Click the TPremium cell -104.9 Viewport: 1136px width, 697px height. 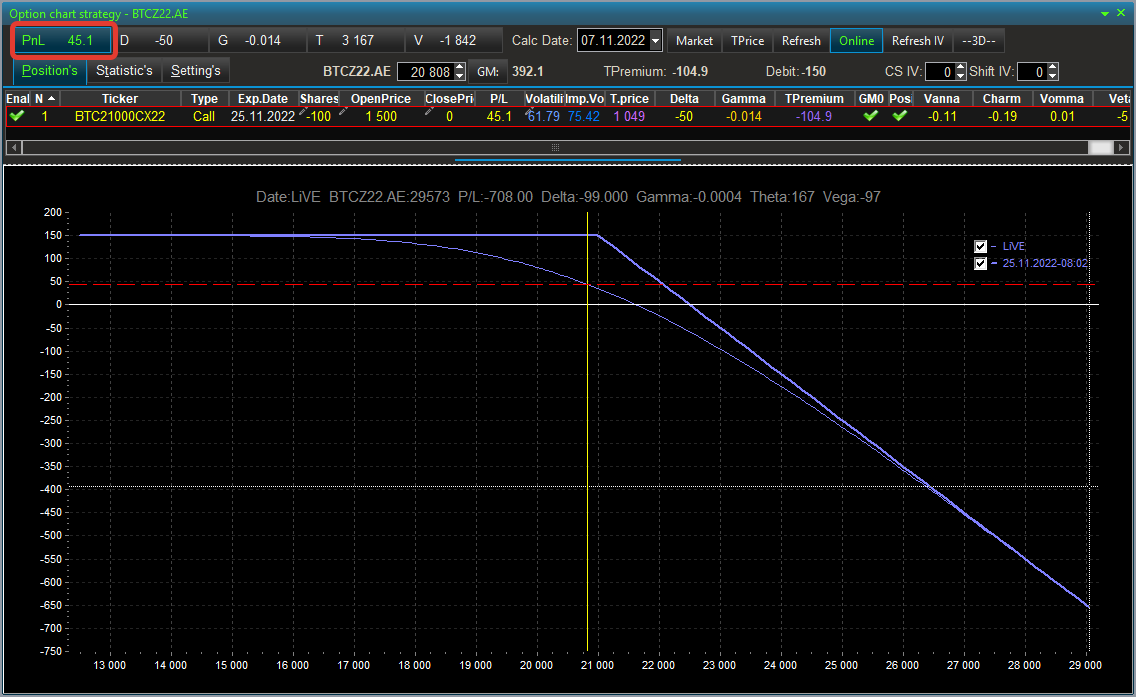tap(814, 116)
